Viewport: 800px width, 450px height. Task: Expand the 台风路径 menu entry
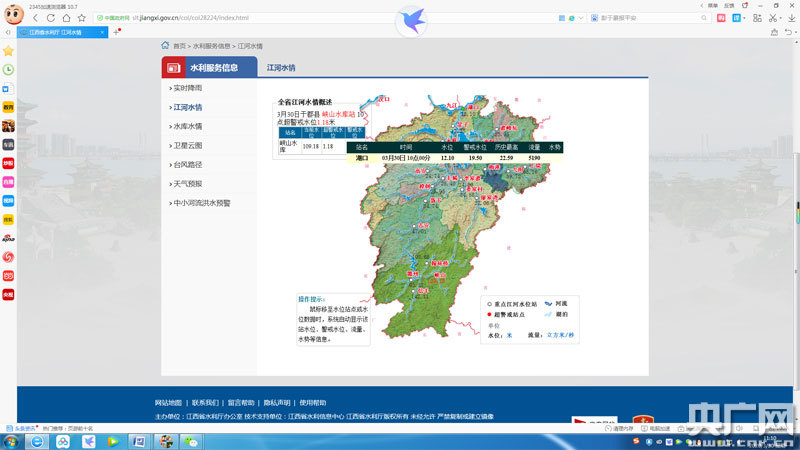click(x=187, y=164)
